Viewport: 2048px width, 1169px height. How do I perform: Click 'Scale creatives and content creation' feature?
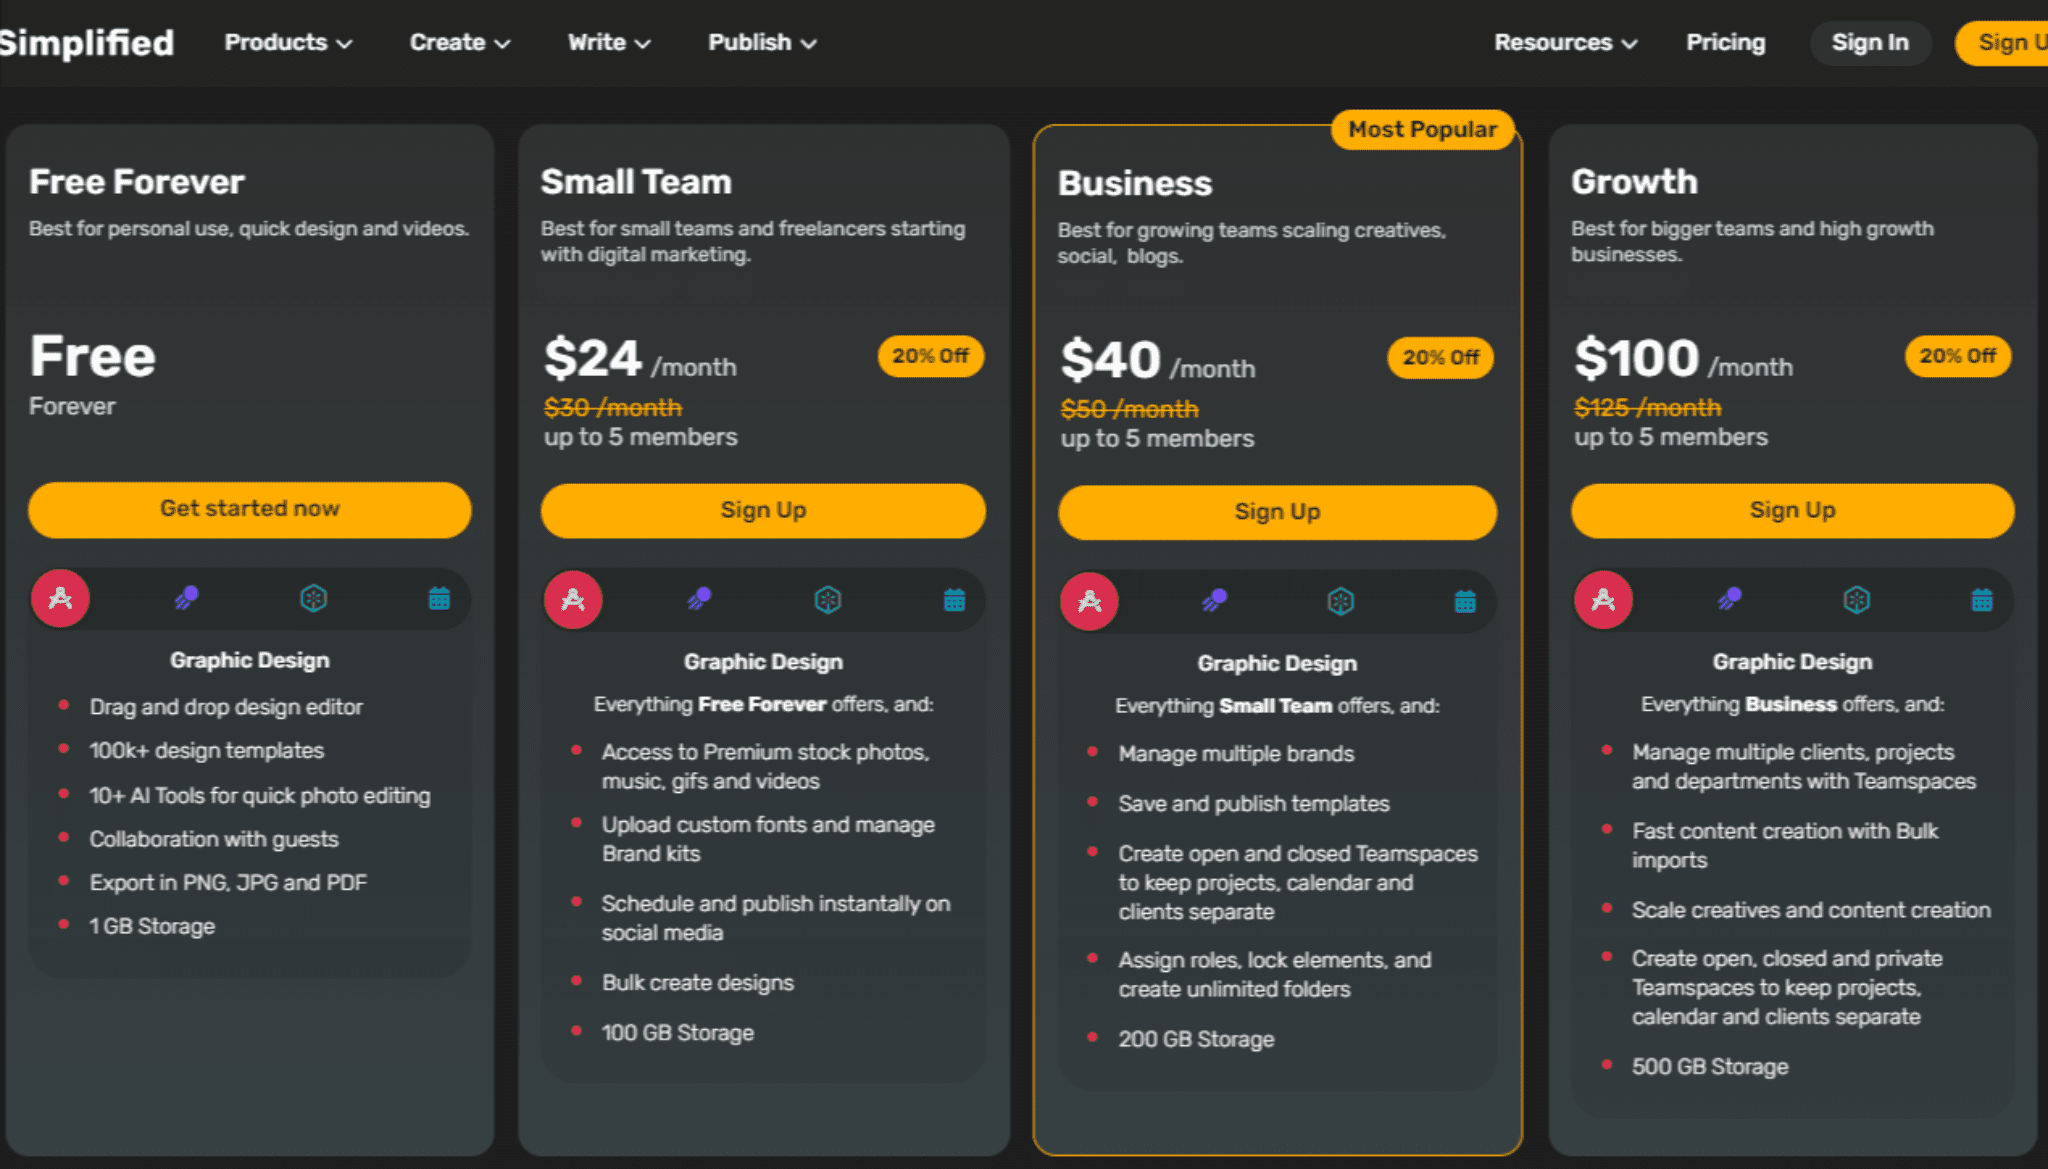pyautogui.click(x=1811, y=911)
